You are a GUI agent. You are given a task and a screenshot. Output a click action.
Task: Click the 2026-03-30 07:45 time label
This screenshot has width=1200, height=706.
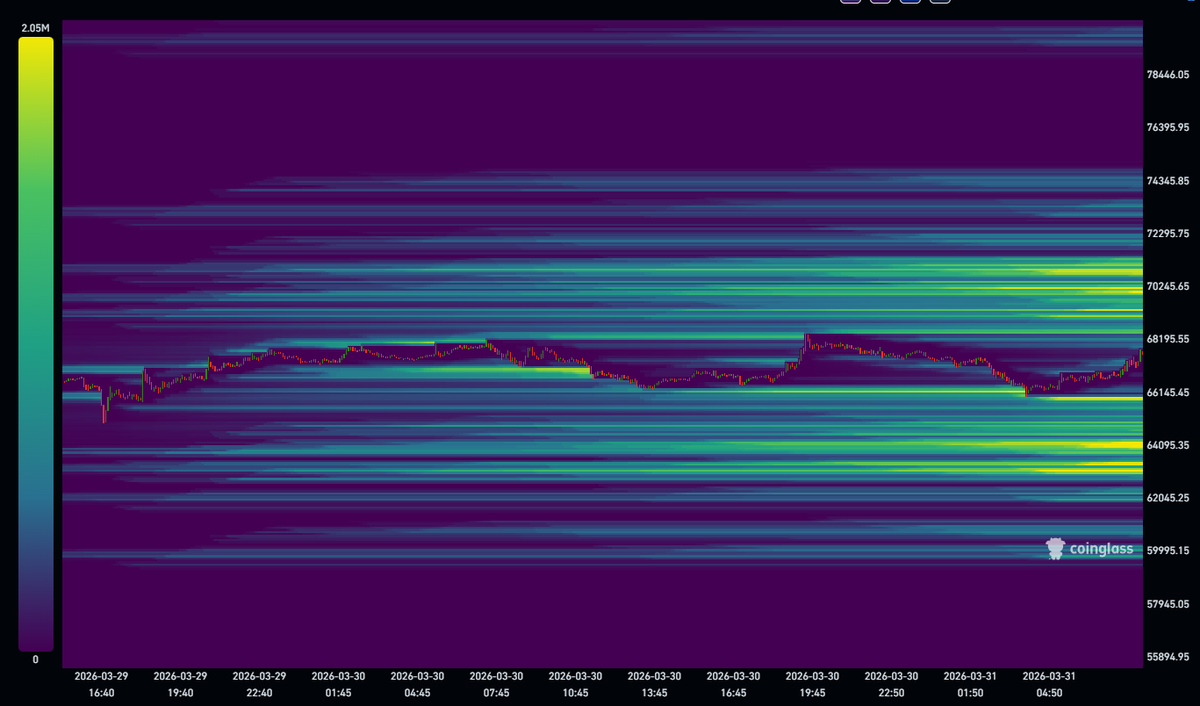click(497, 684)
